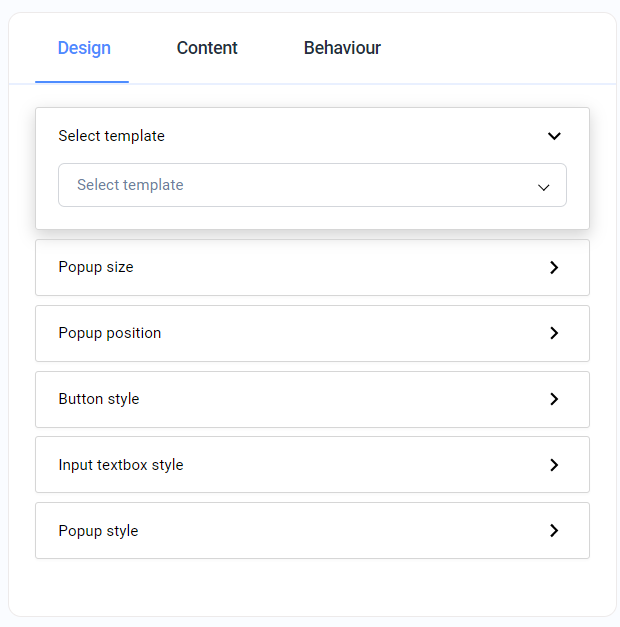The width and height of the screenshot is (620, 627).
Task: Collapse Select template section using its chevron
Action: click(554, 136)
